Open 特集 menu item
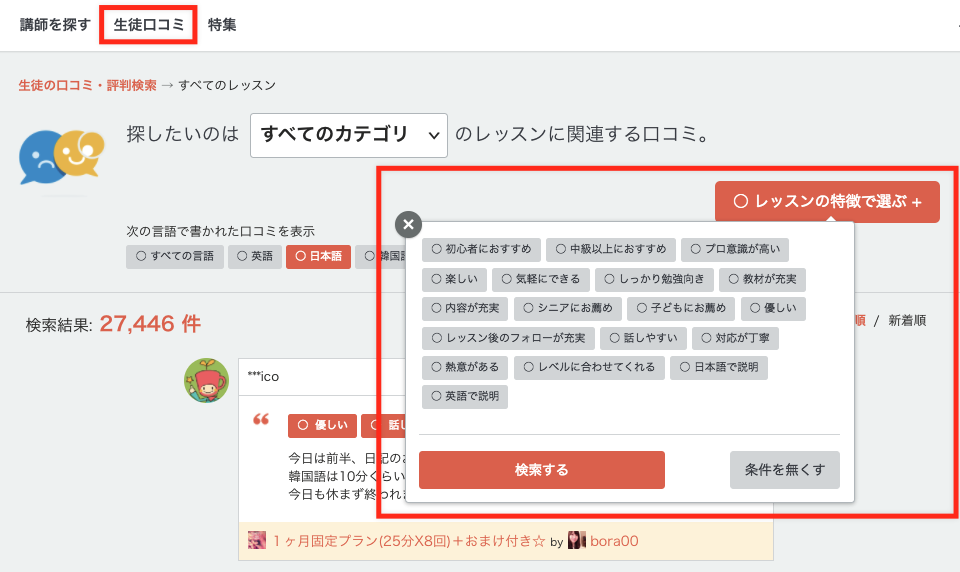The image size is (960, 572). [222, 24]
